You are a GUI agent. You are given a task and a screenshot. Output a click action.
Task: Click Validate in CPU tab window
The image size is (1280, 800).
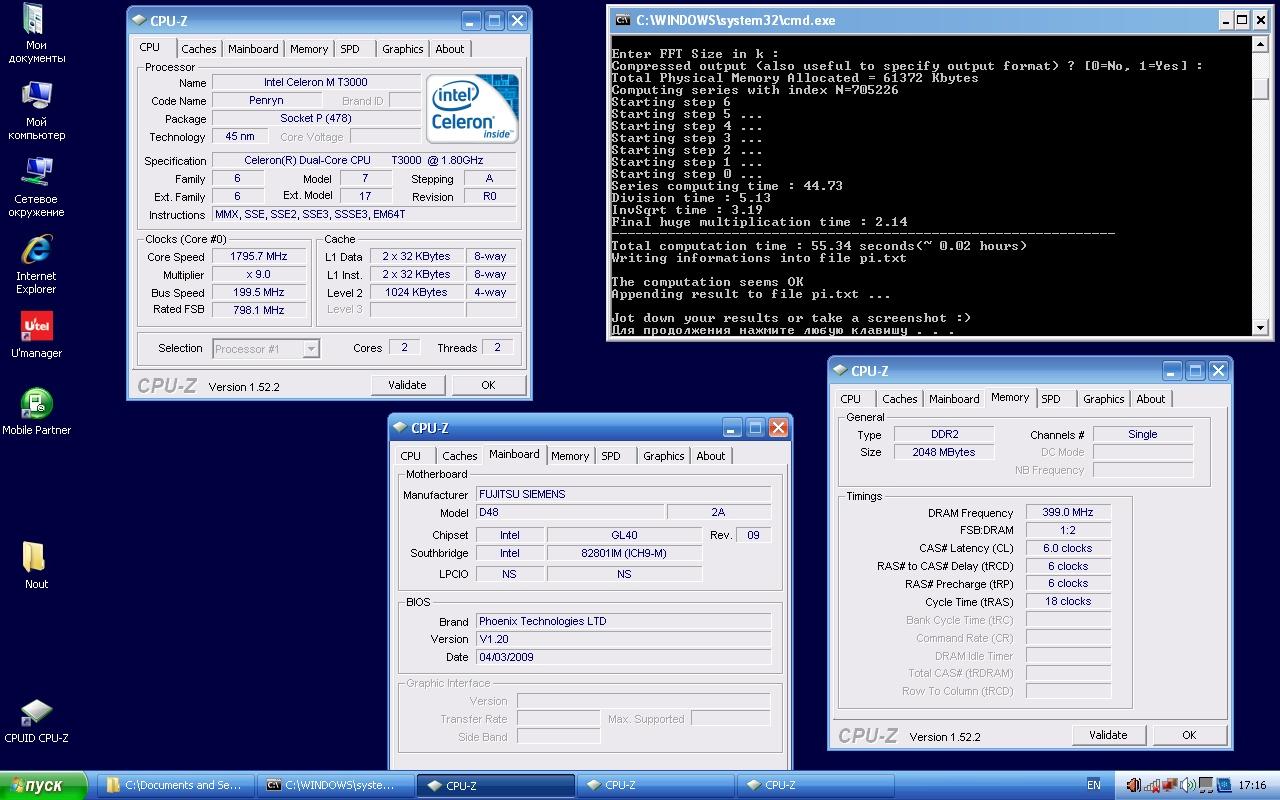pos(407,385)
